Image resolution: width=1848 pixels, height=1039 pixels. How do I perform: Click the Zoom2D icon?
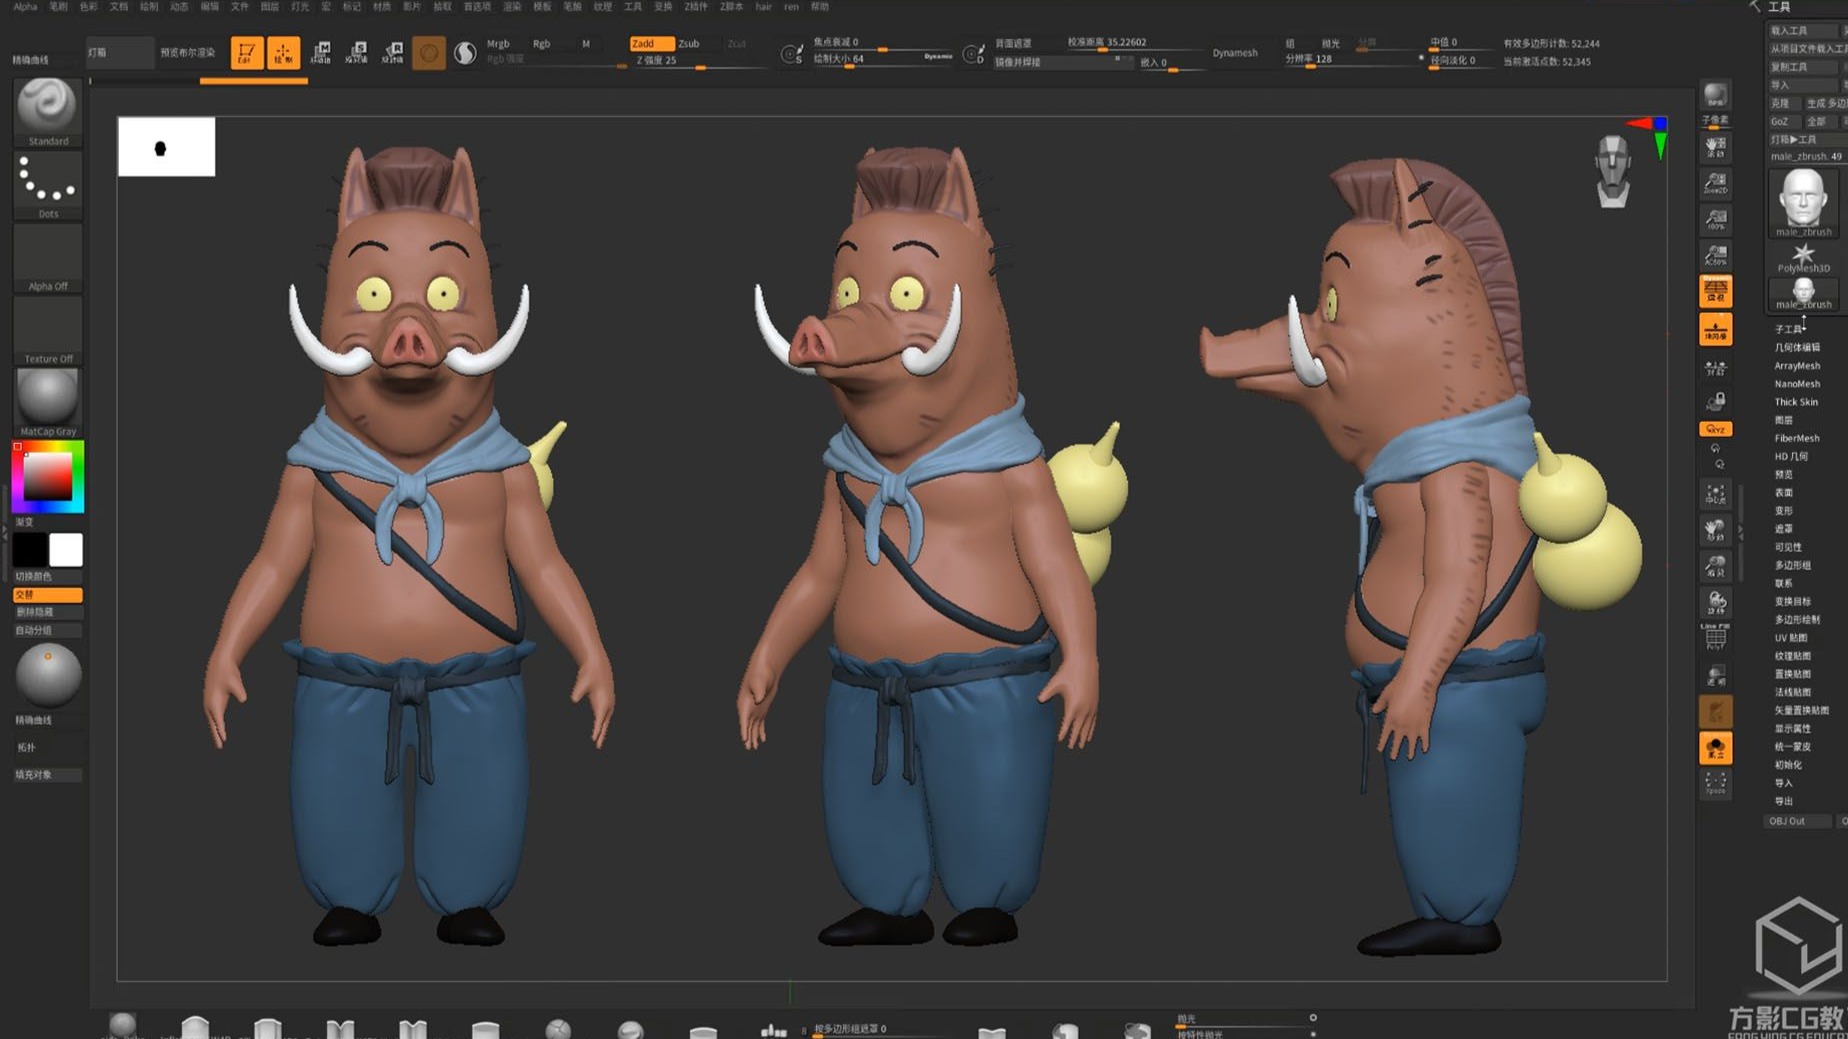(x=1715, y=183)
